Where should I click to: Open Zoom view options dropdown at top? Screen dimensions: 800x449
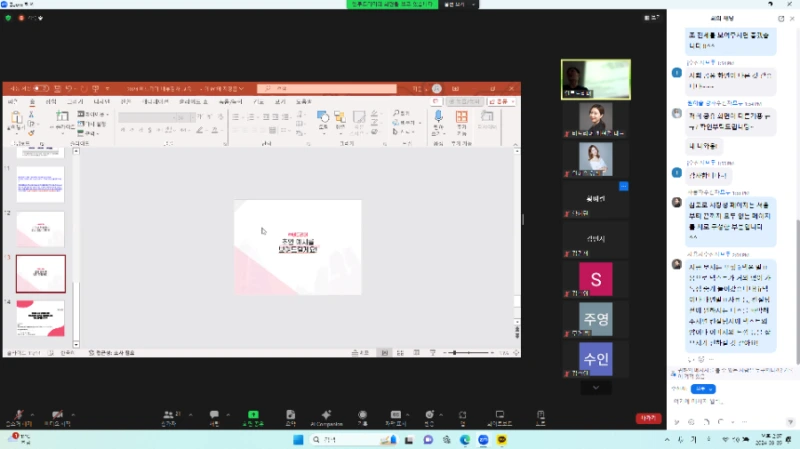[x=459, y=4]
